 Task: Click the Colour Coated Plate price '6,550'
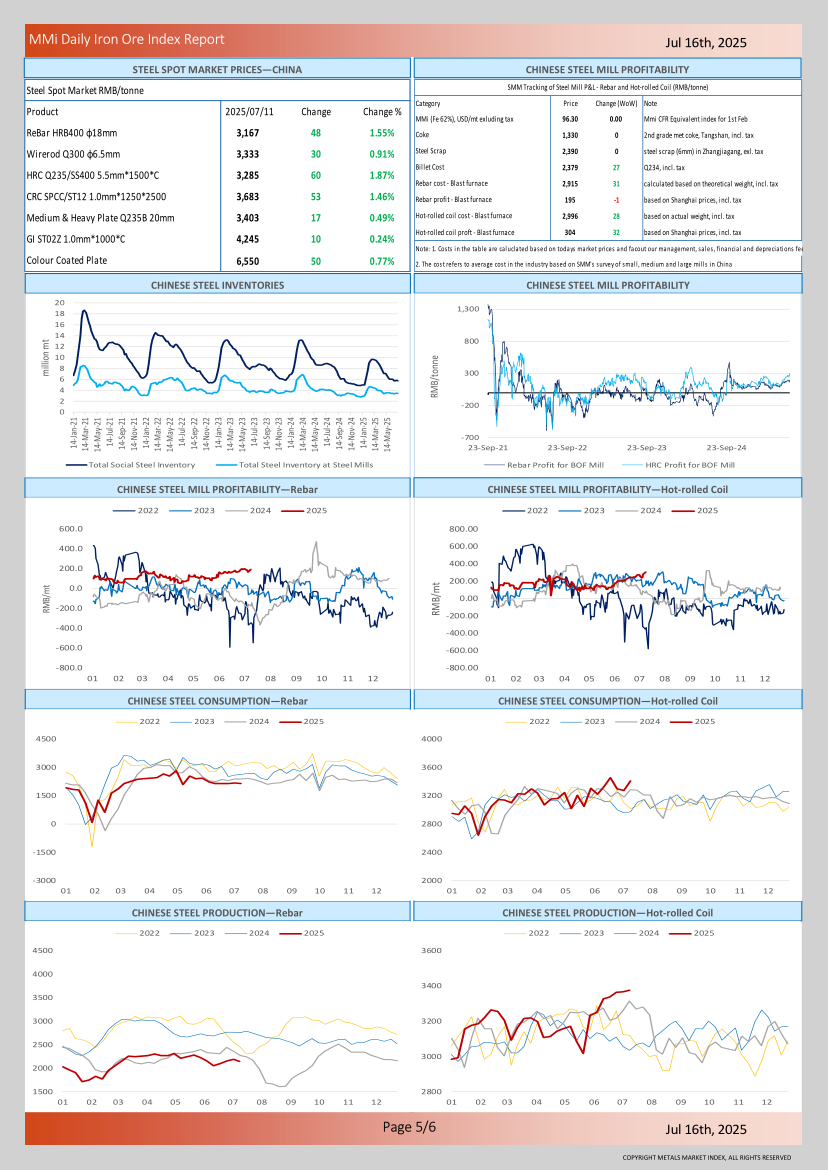[248, 261]
